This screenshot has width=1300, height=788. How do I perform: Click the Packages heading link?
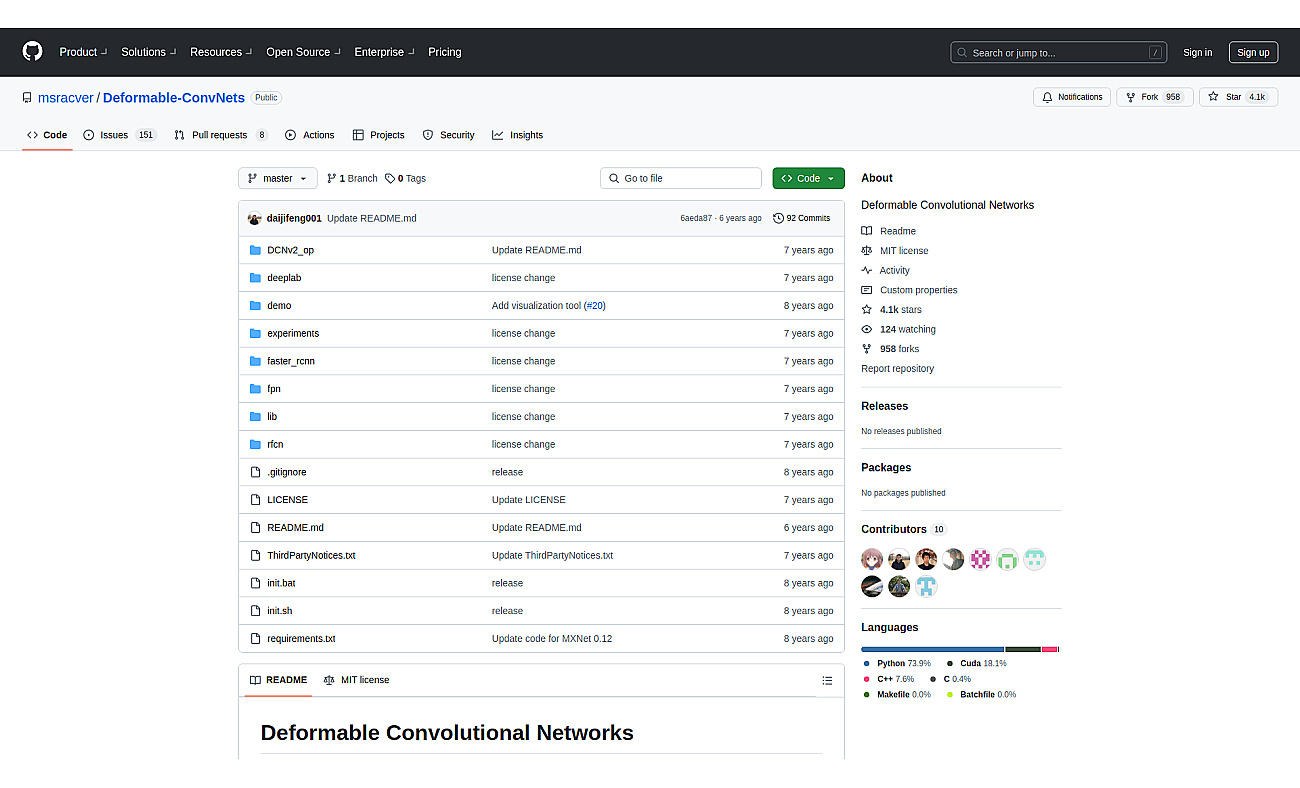(x=886, y=467)
